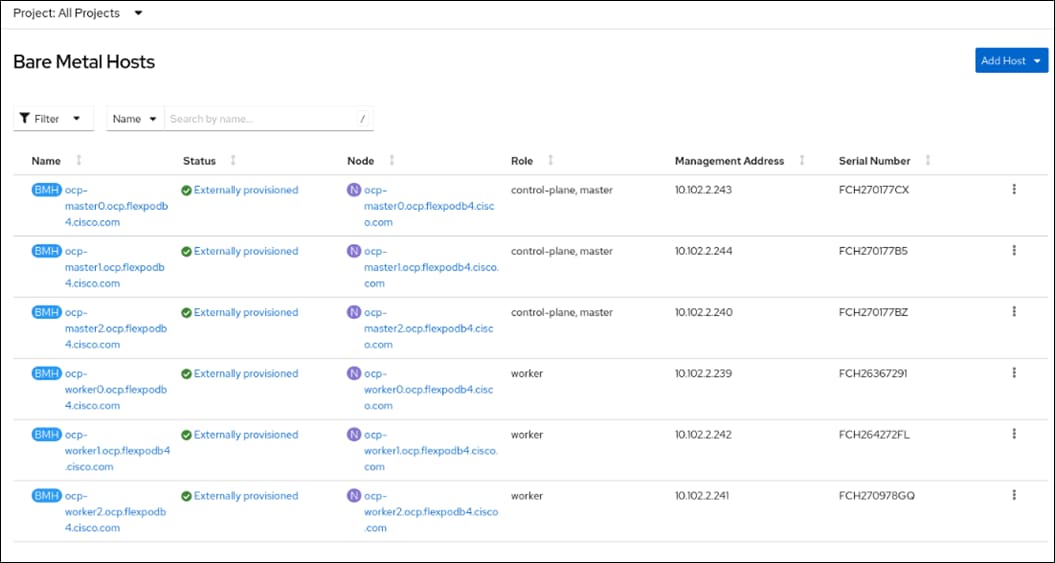
Task: Sort hosts by Serial Number column
Action: pos(928,161)
